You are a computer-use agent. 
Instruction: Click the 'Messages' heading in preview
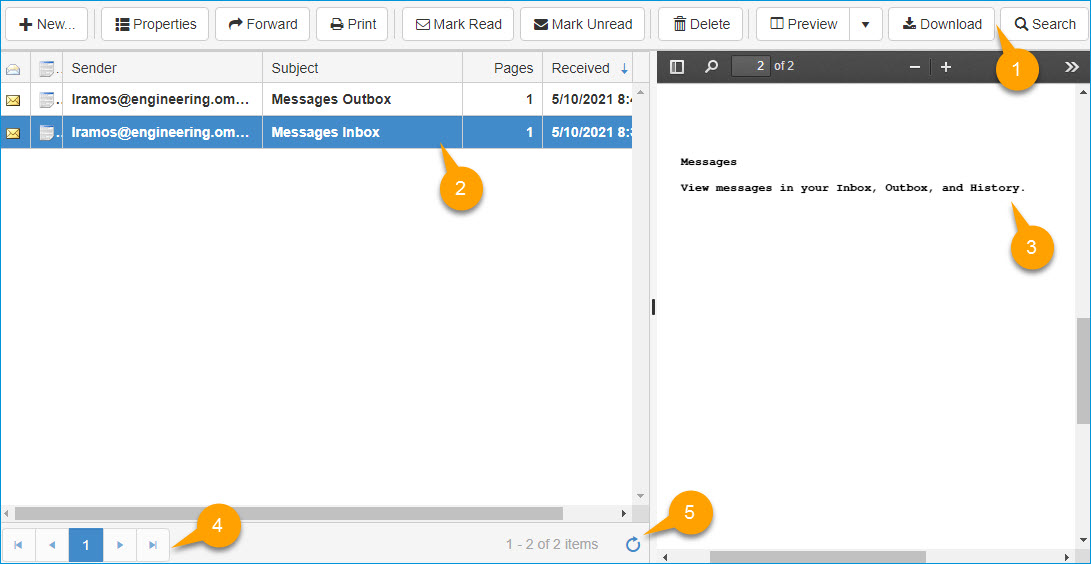pyautogui.click(x=708, y=162)
